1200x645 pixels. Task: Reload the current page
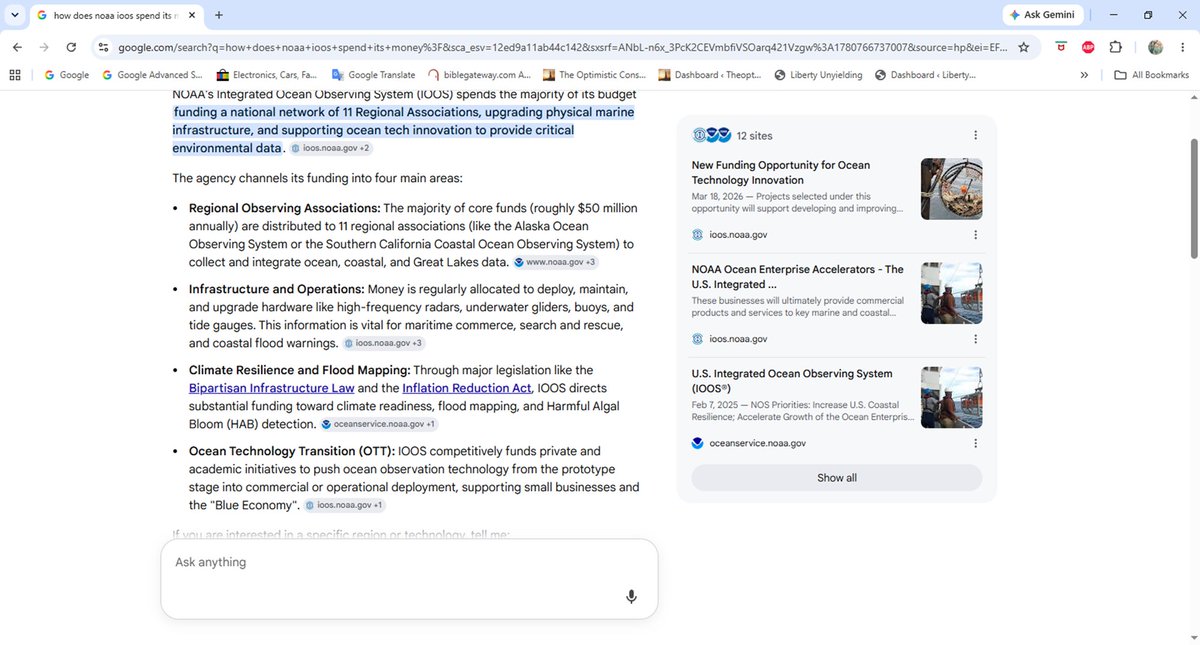(x=71, y=47)
